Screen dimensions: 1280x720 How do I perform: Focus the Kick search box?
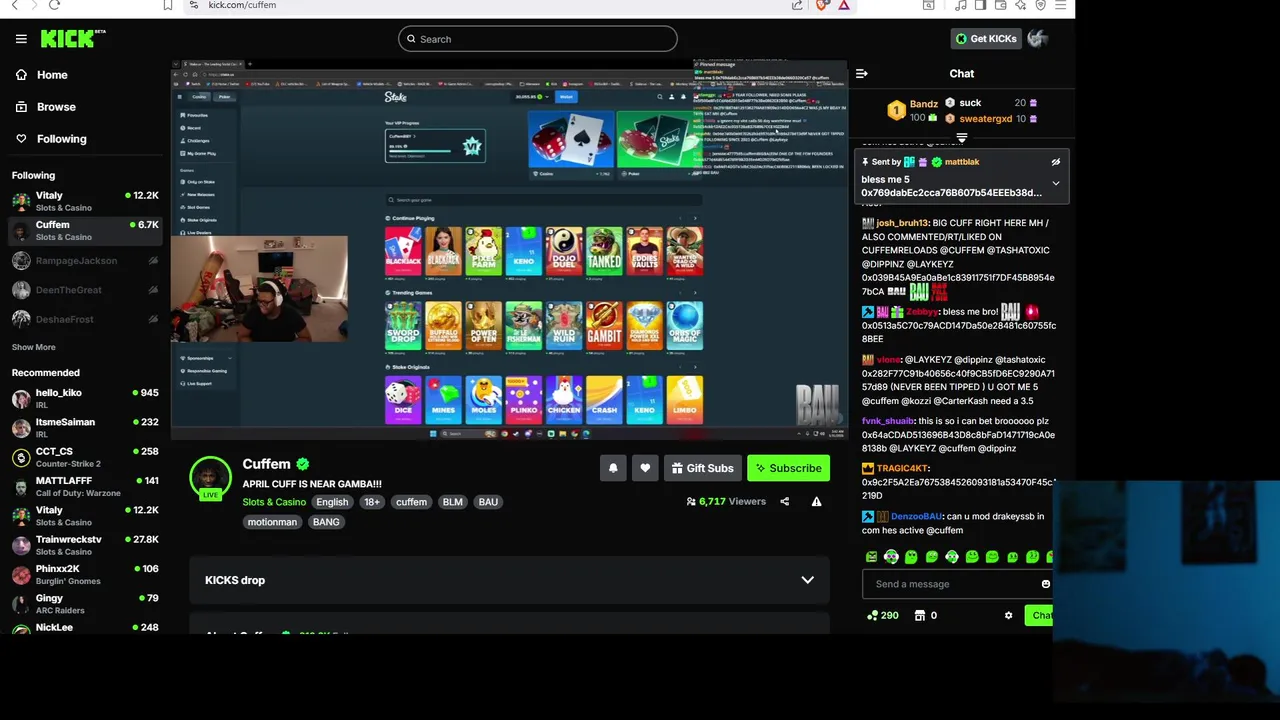click(537, 39)
